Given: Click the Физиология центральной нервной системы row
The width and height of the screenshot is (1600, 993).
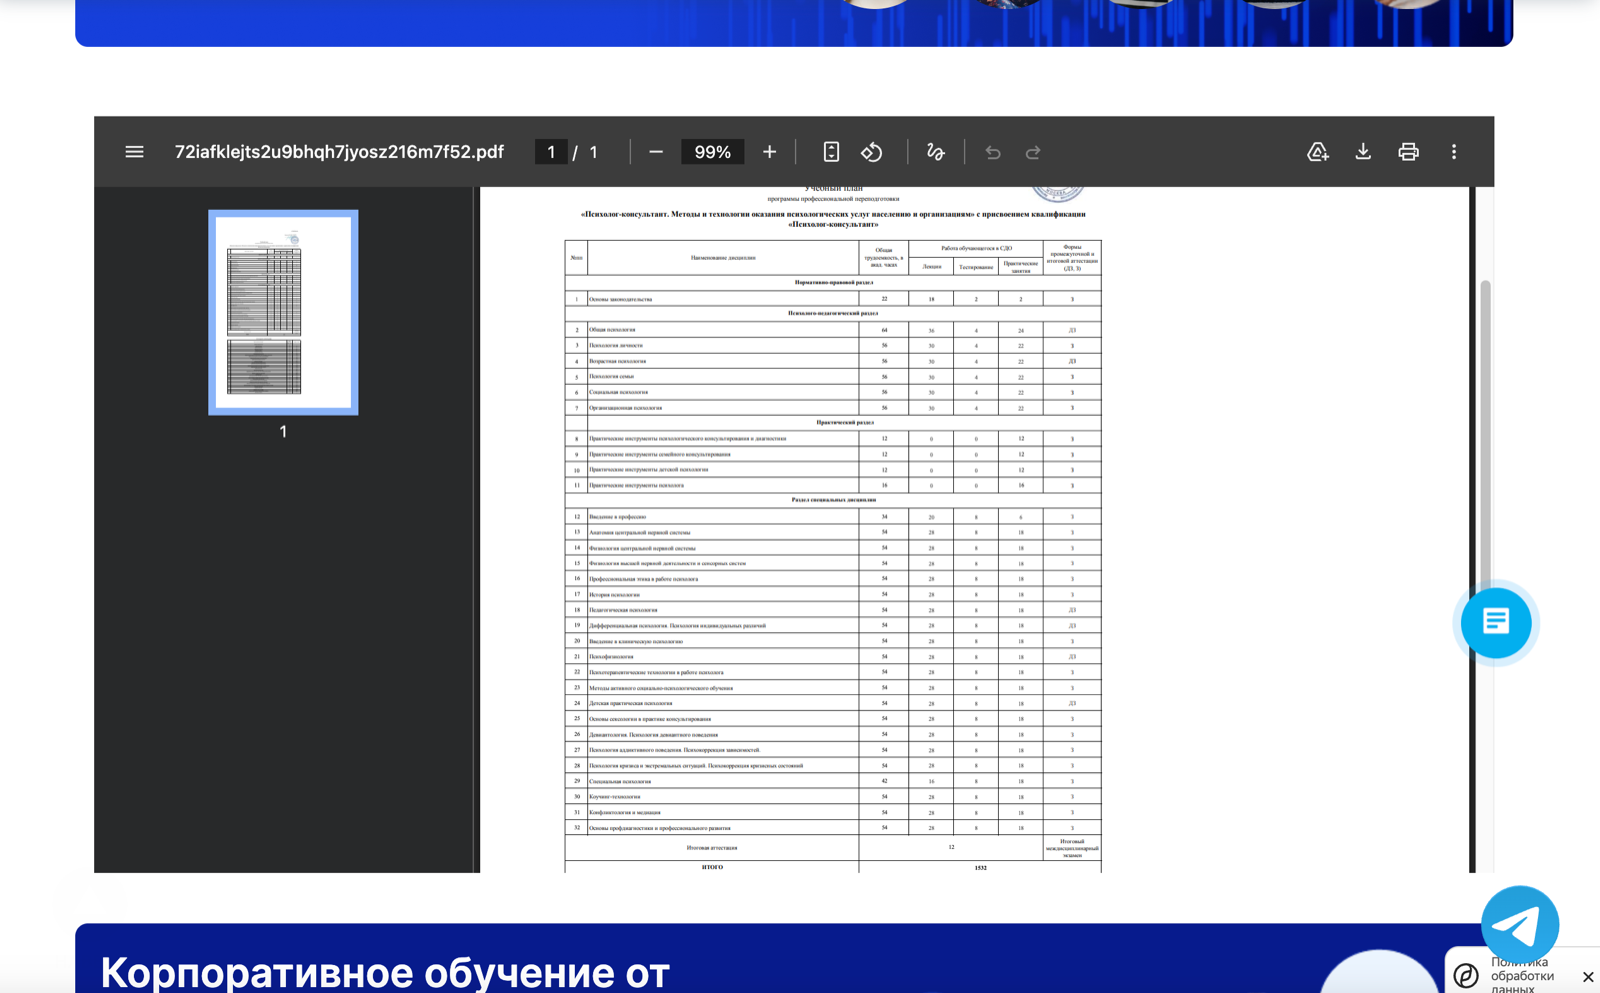Looking at the screenshot, I should pos(833,548).
